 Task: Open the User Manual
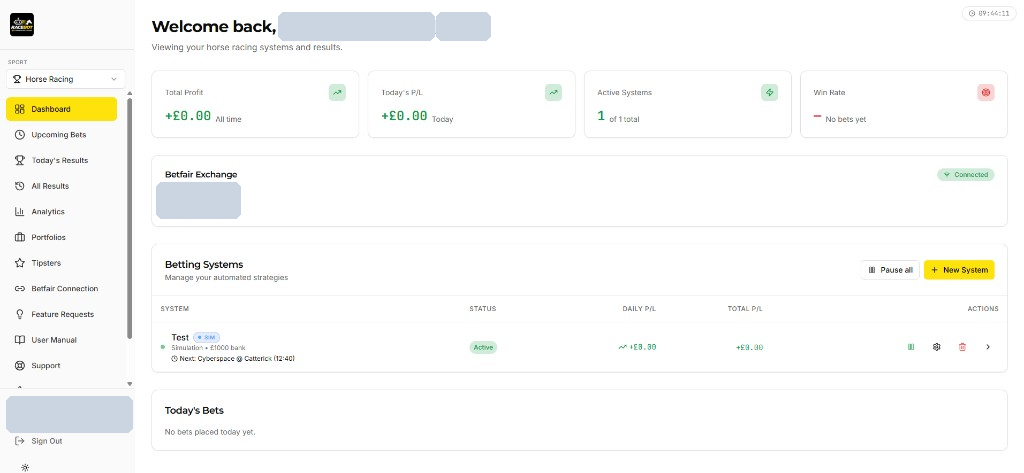point(61,340)
